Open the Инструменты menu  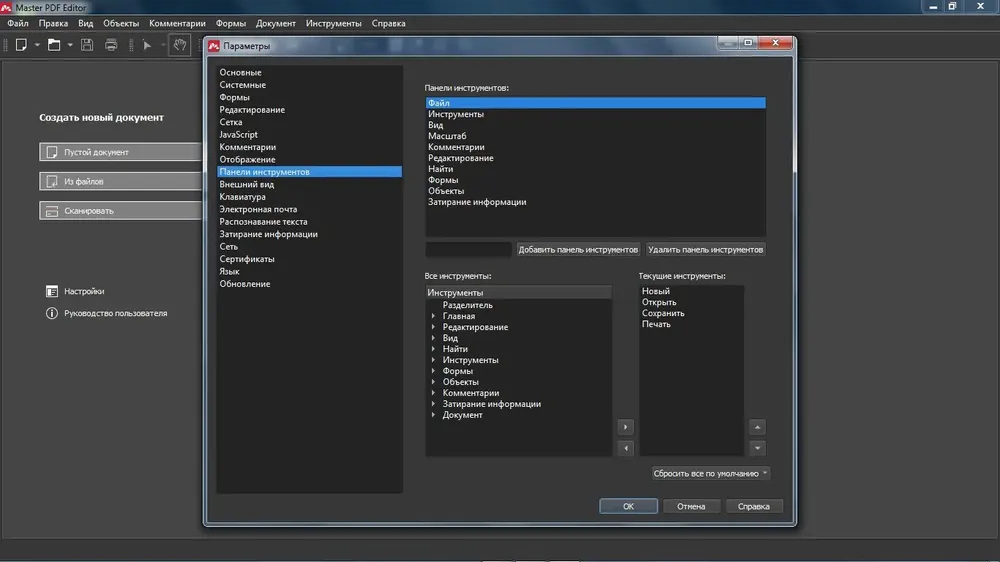click(333, 23)
